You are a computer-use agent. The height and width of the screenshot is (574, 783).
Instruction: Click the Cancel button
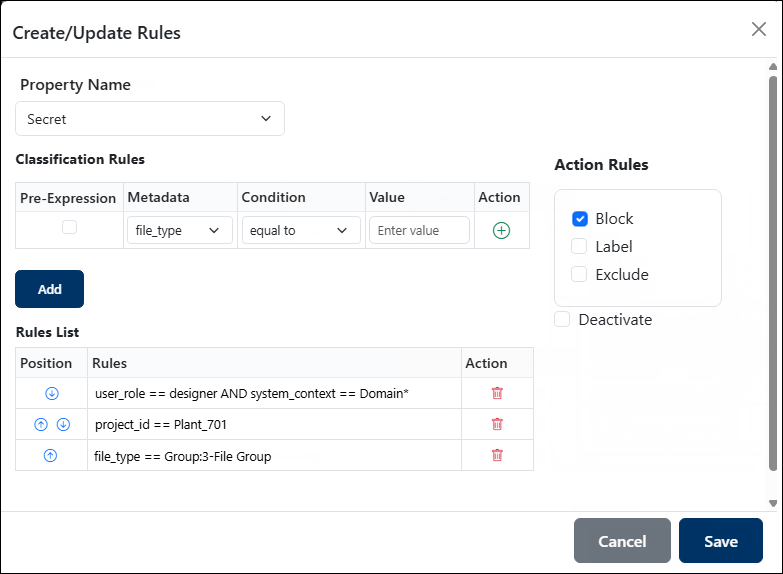[622, 541]
